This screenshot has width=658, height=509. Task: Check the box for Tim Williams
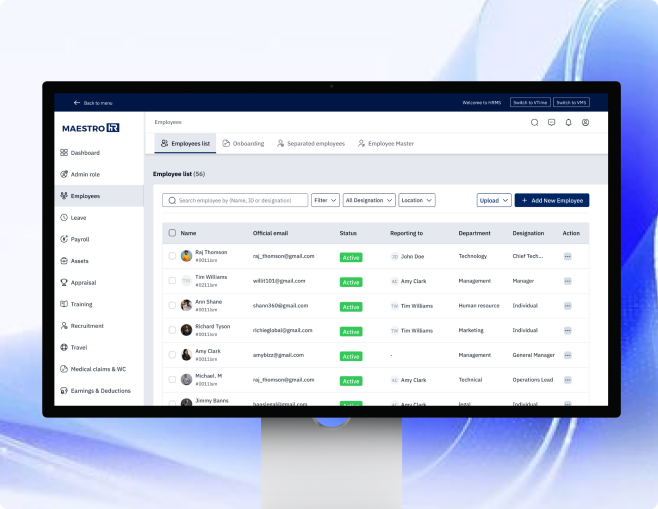tap(172, 281)
